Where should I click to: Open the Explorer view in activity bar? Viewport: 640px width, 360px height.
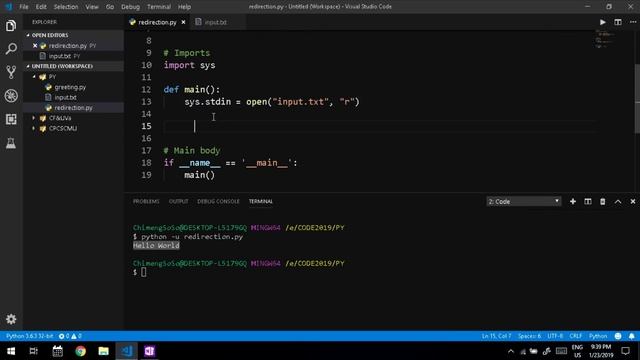(11, 26)
